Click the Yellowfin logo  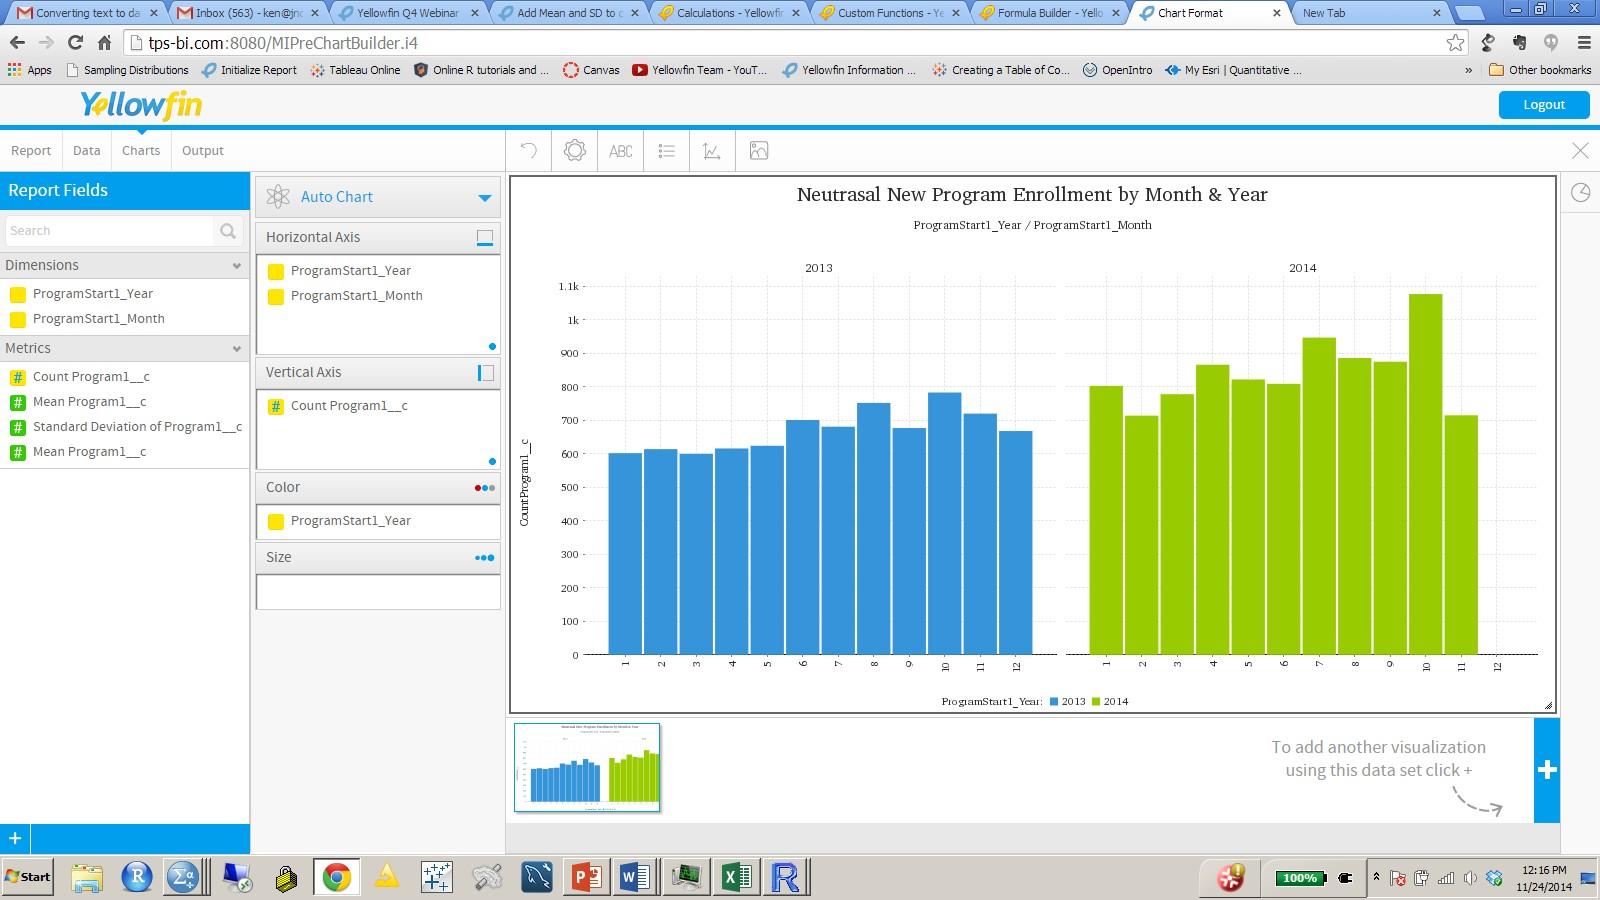141,105
